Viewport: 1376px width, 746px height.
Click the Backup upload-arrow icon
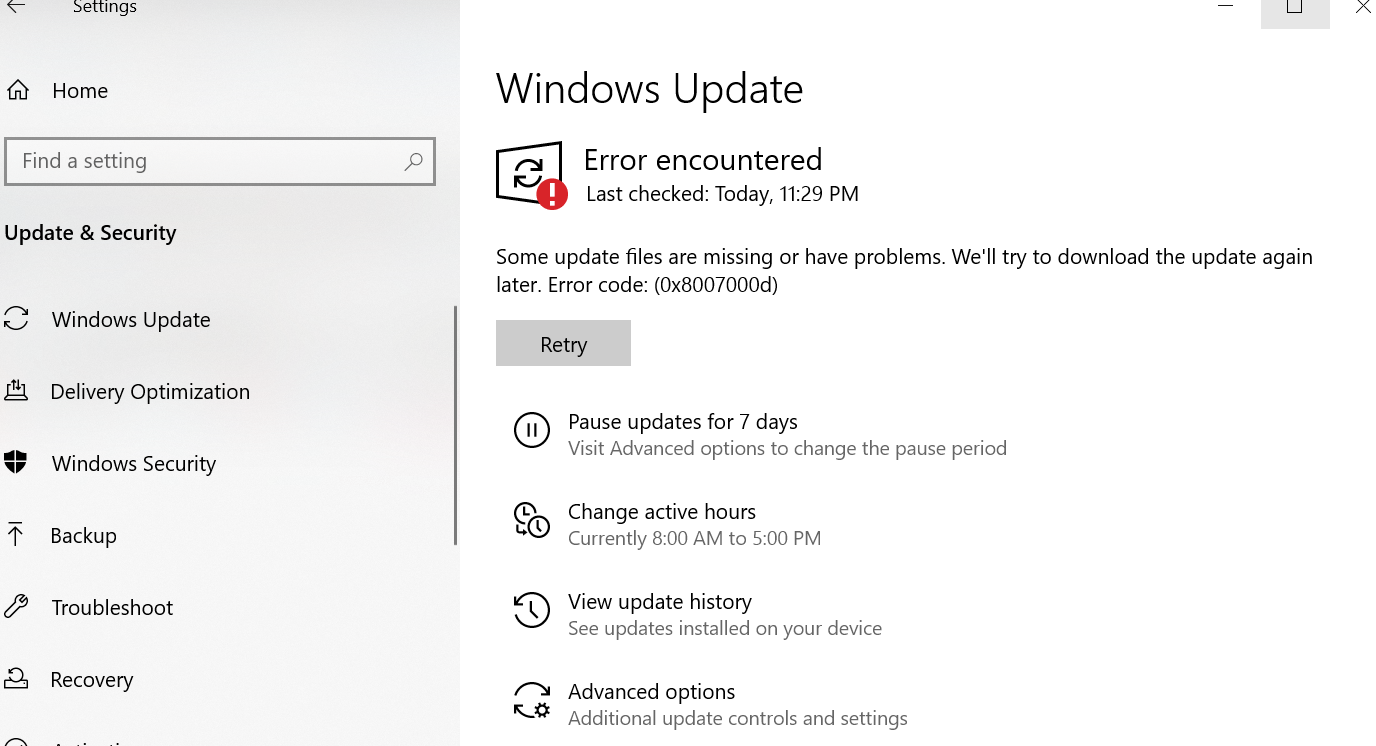tap(17, 534)
